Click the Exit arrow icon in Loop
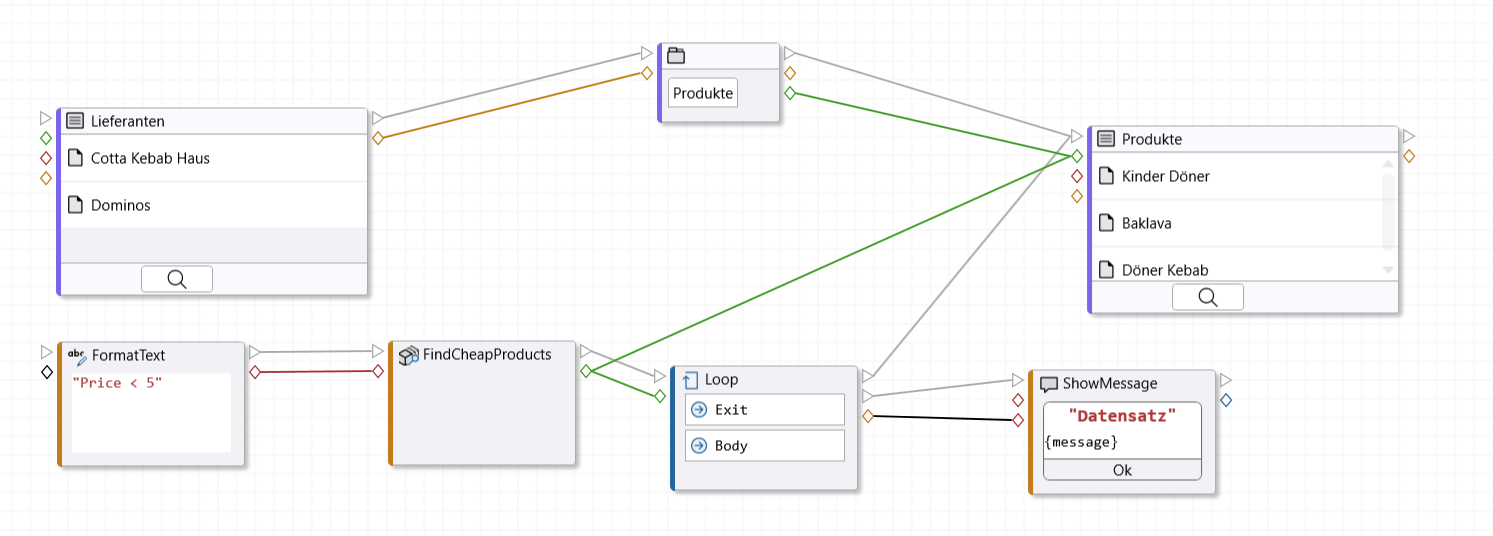The image size is (1493, 536). (699, 410)
